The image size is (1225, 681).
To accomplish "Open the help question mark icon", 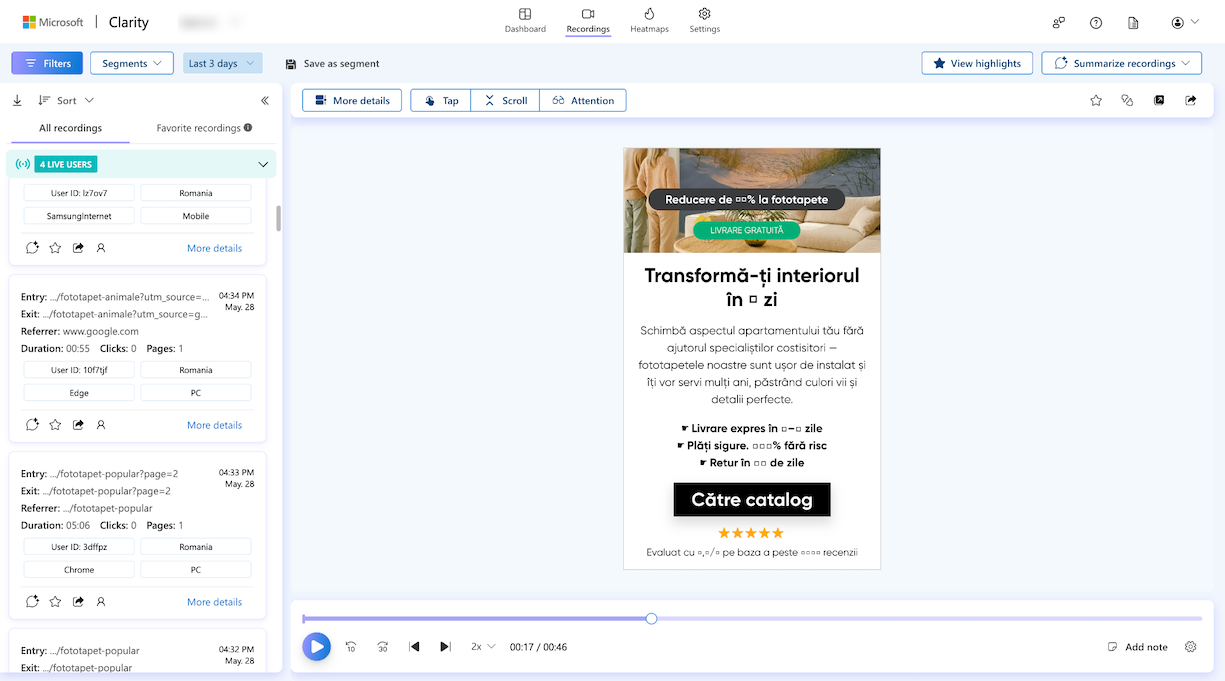I will click(x=1096, y=22).
